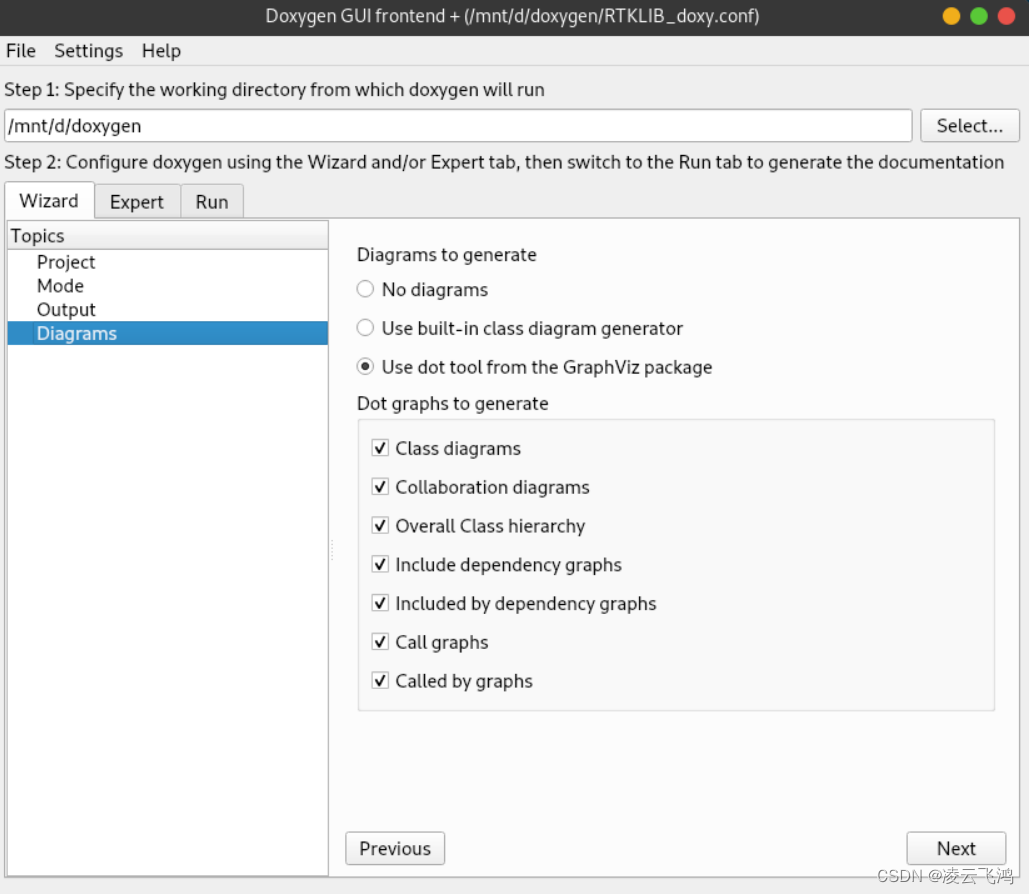Click the yellow minimize window button
The height and width of the screenshot is (894, 1029).
click(951, 16)
